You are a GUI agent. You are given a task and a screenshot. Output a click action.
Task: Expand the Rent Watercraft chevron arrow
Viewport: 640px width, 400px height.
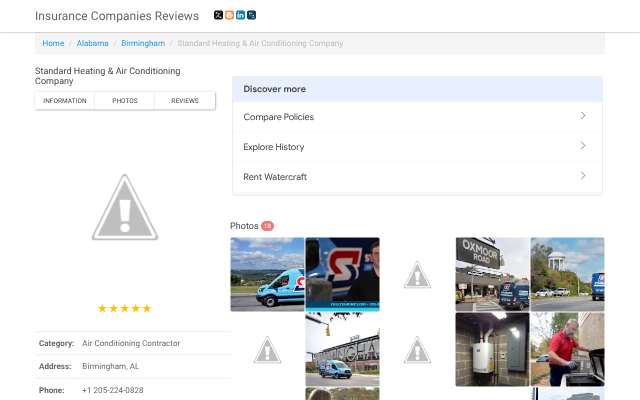[583, 176]
